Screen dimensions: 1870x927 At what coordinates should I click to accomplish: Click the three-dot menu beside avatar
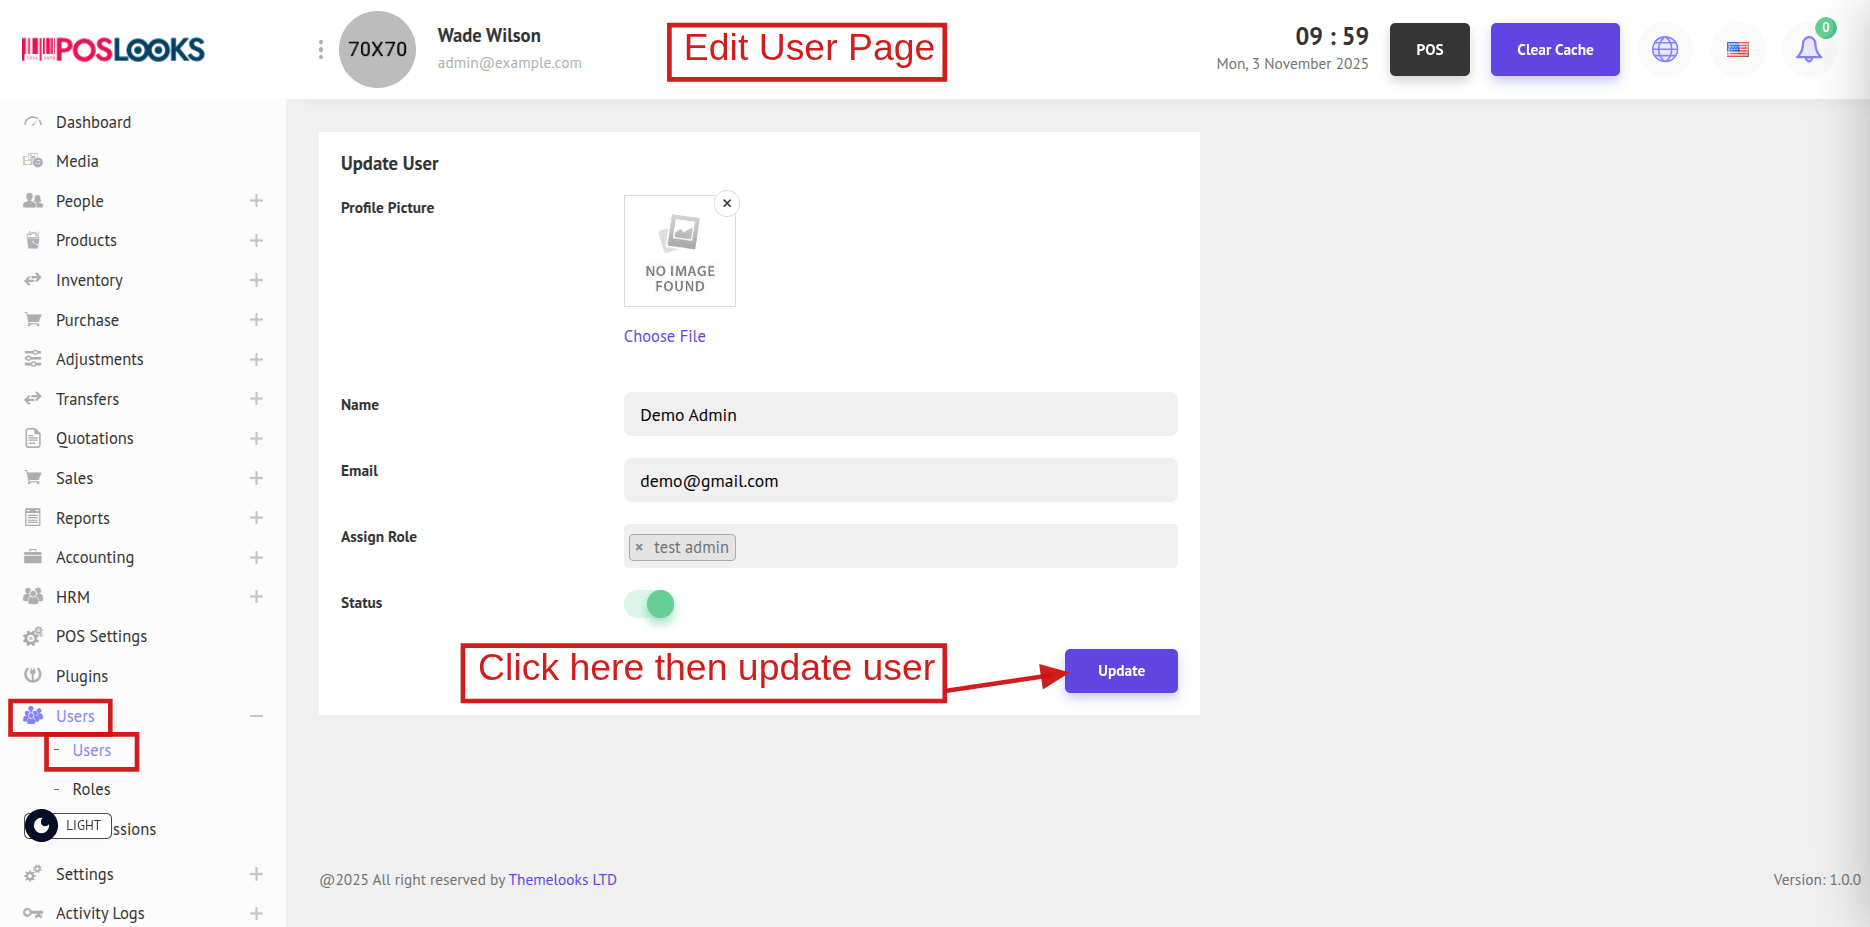pos(320,49)
